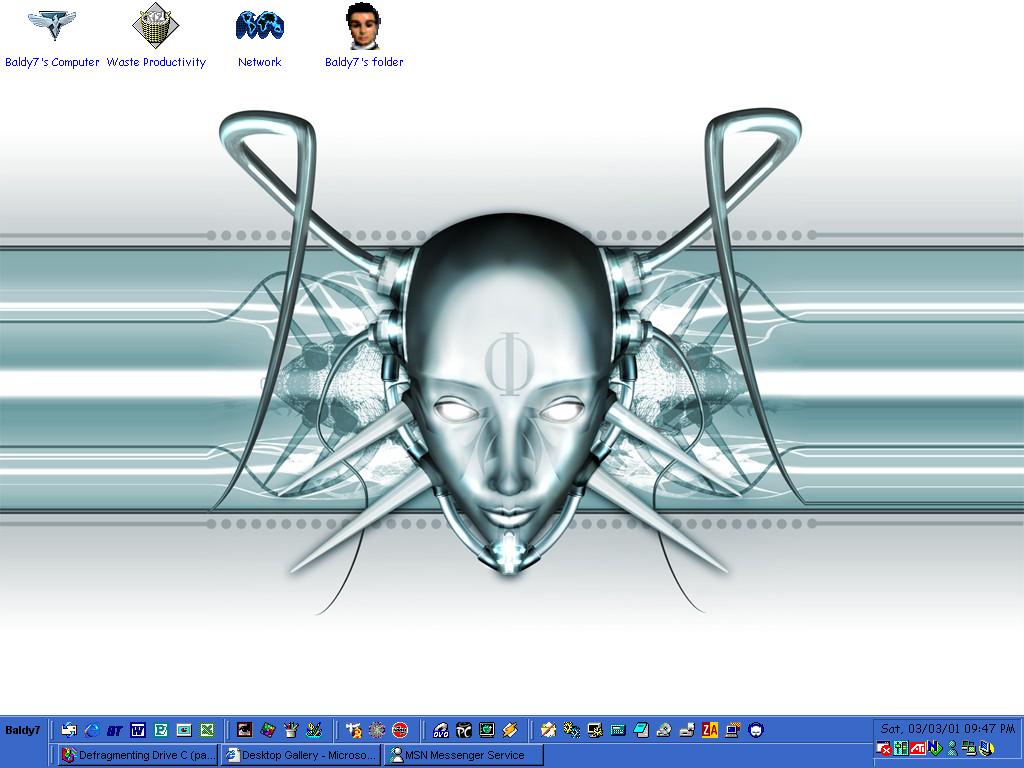Switch to Desktop Gallery browser window

tap(301, 755)
